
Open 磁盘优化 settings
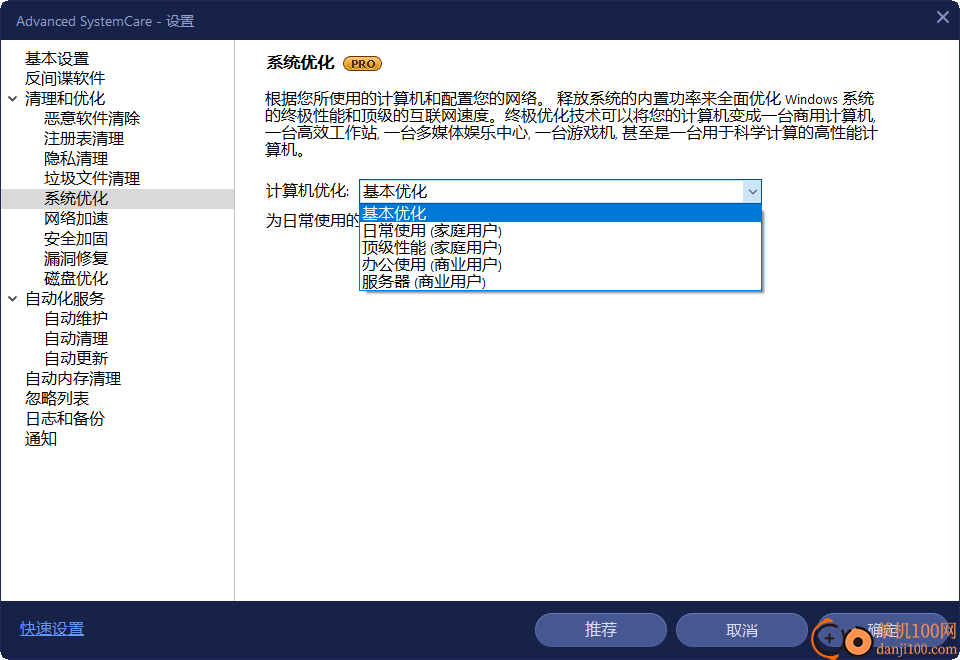pos(76,279)
